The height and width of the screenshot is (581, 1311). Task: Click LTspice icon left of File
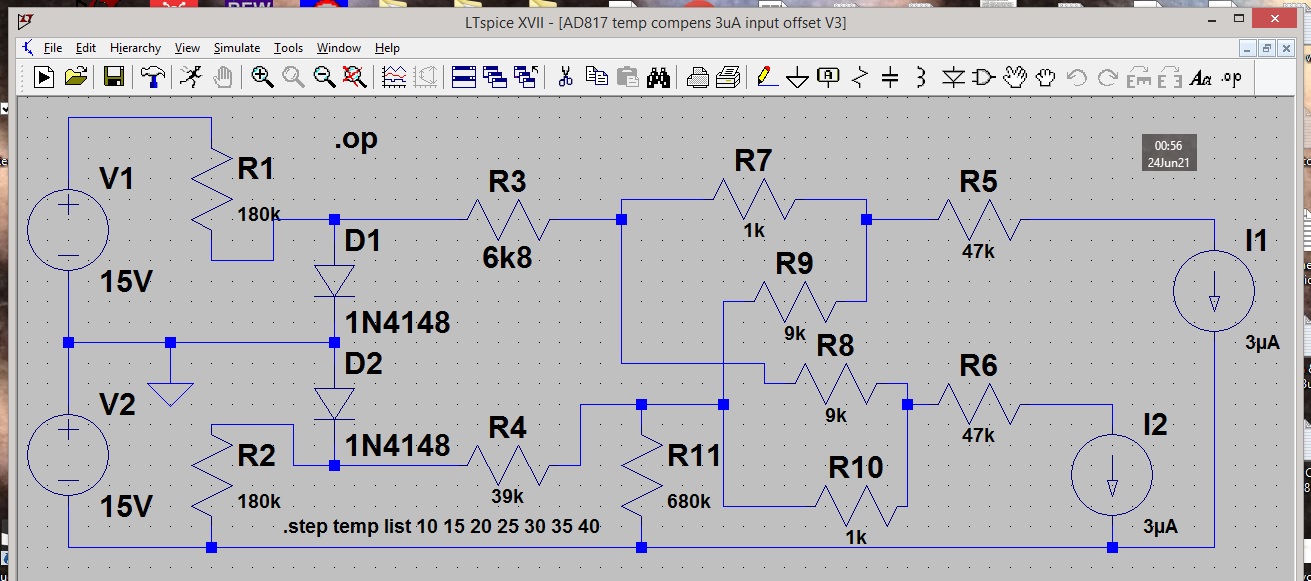point(27,48)
